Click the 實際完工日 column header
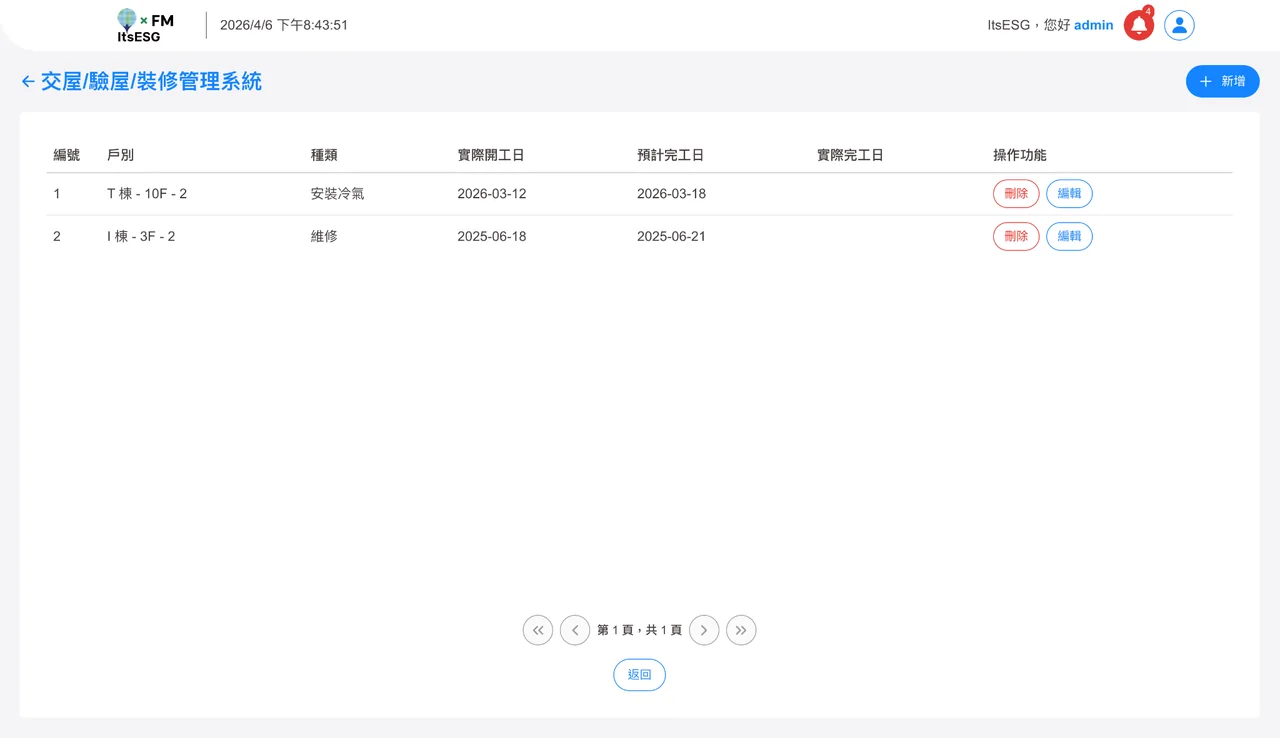This screenshot has width=1280, height=738. (850, 155)
